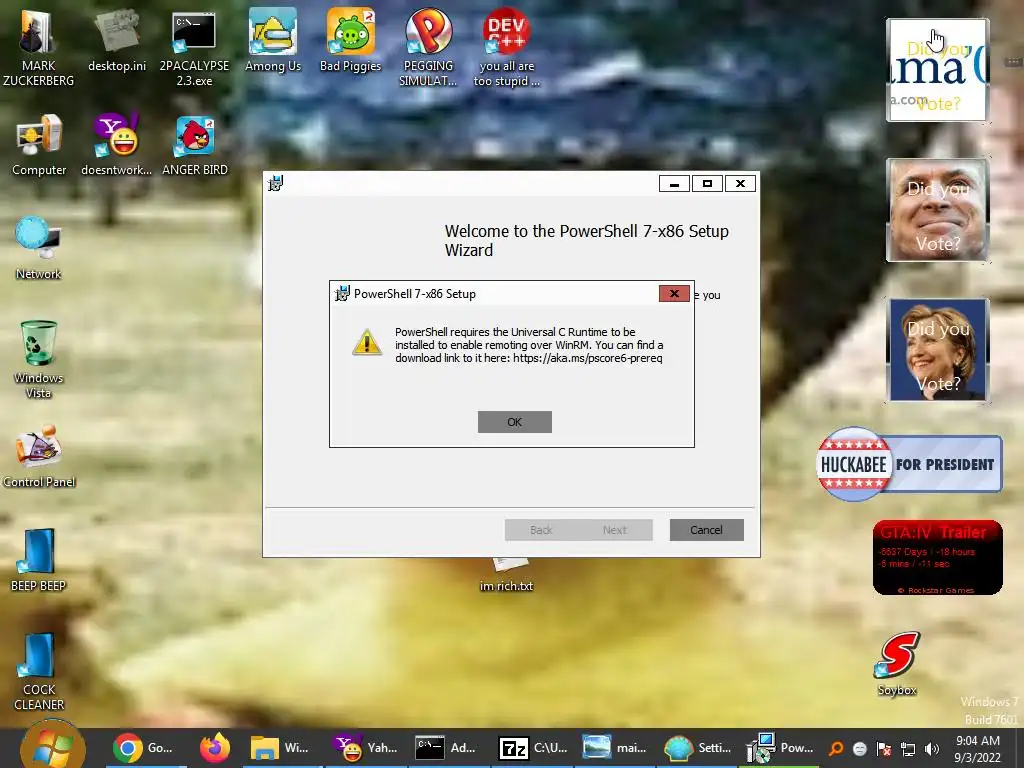
Task: Open the Action Center flag icon
Action: point(884,748)
